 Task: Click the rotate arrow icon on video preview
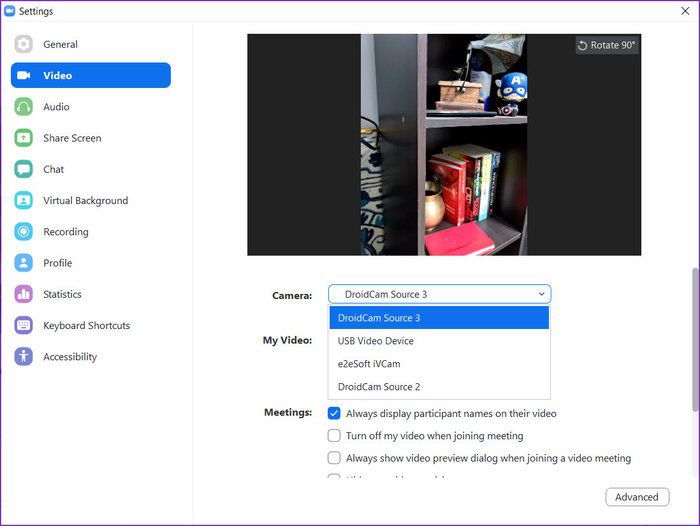[x=583, y=46]
